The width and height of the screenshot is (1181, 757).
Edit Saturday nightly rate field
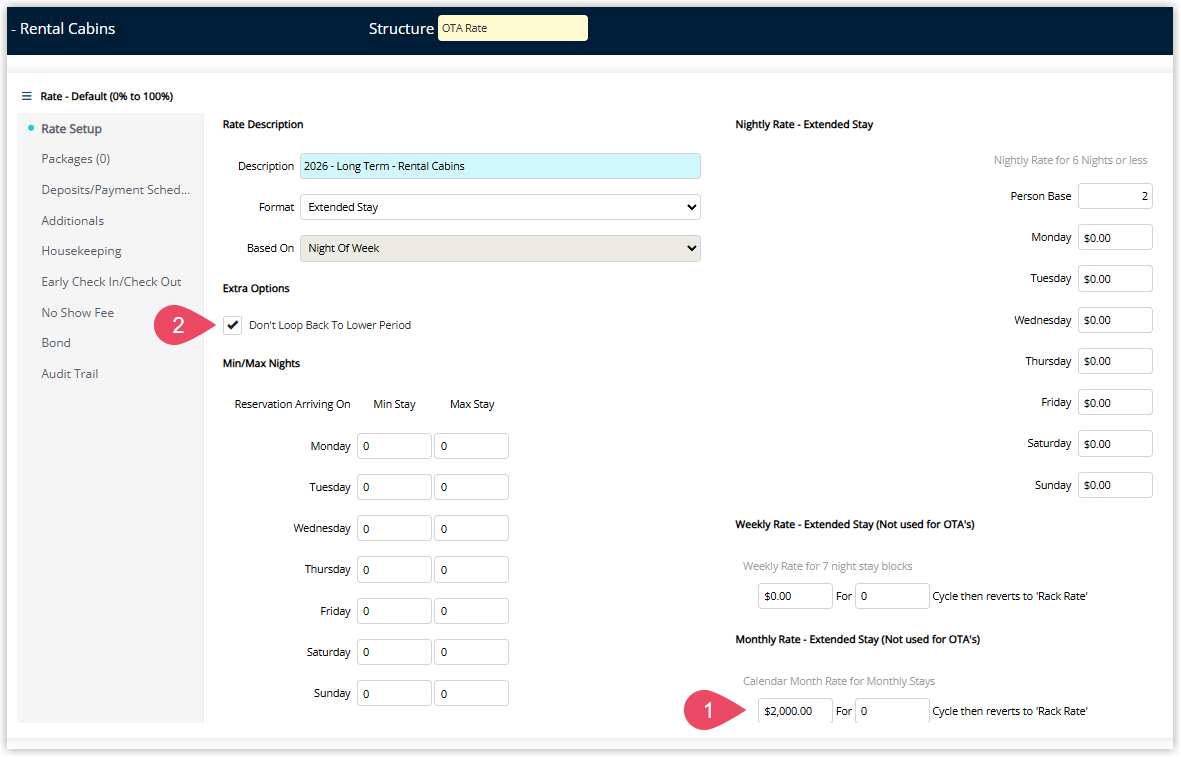pyautogui.click(x=1115, y=444)
